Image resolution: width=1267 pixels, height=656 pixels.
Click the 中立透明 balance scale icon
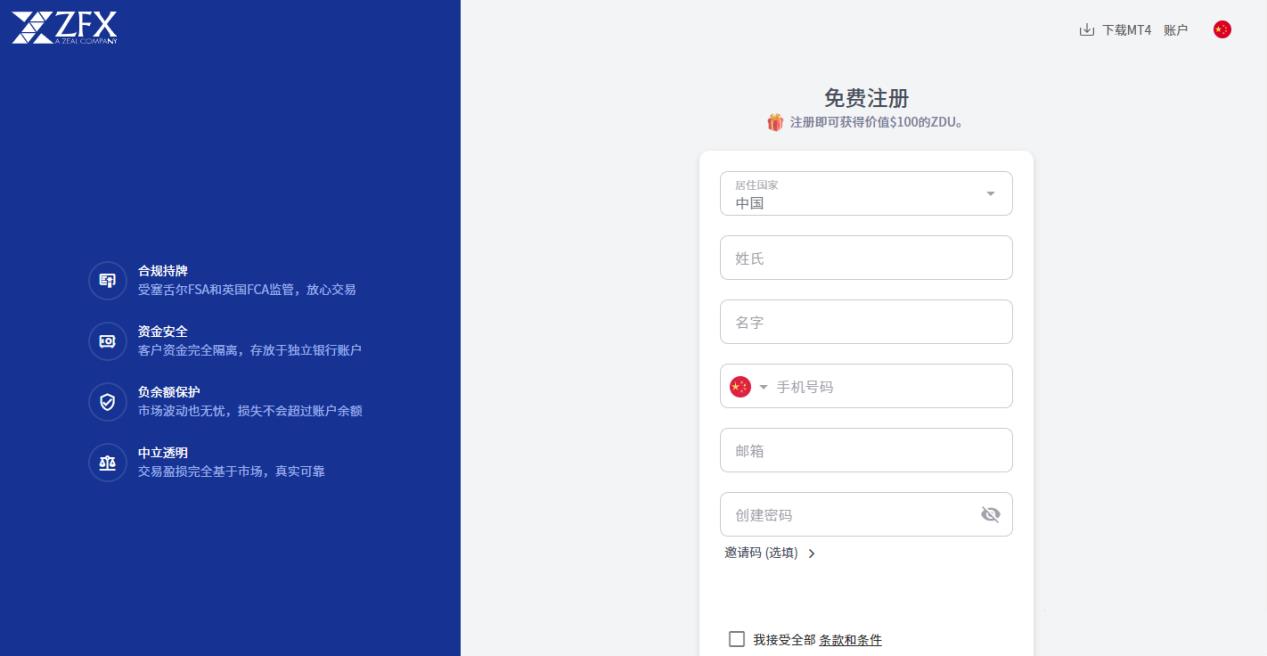(x=107, y=462)
